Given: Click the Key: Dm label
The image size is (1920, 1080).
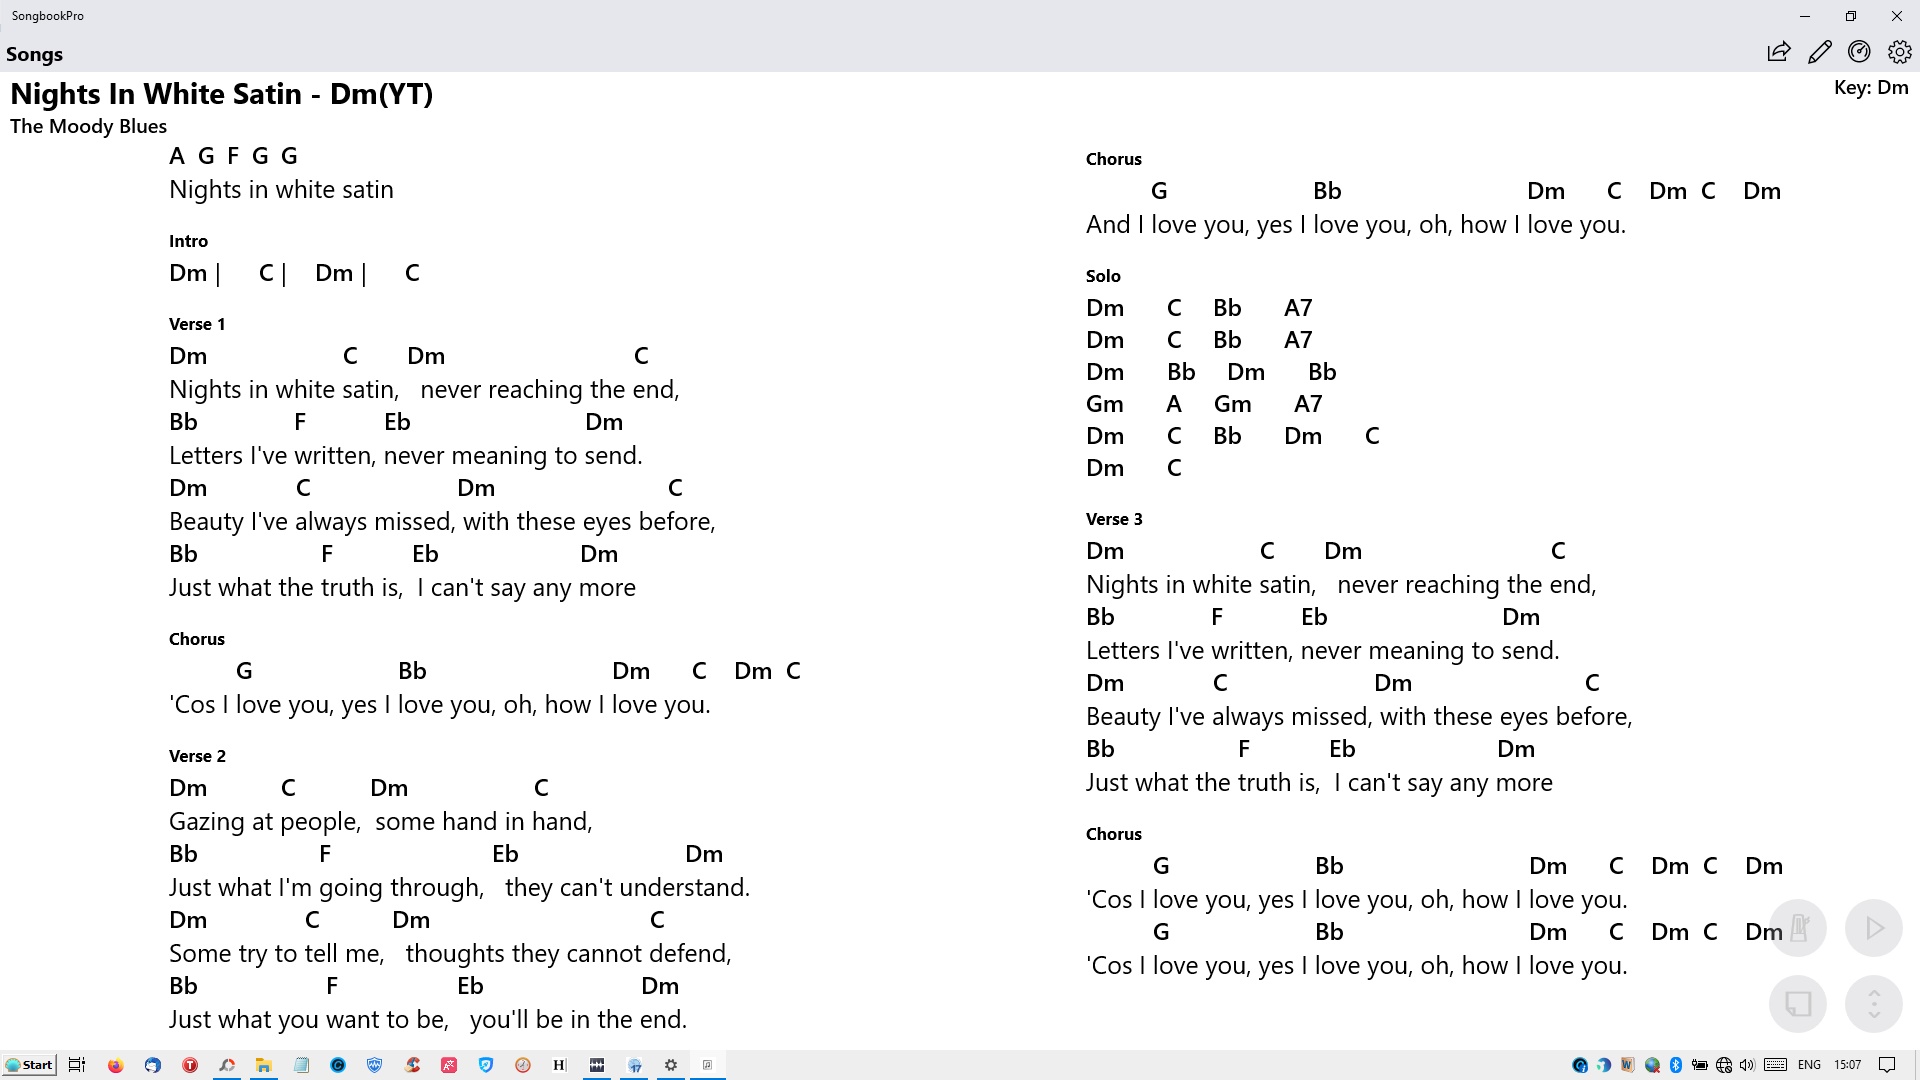Looking at the screenshot, I should [1871, 88].
